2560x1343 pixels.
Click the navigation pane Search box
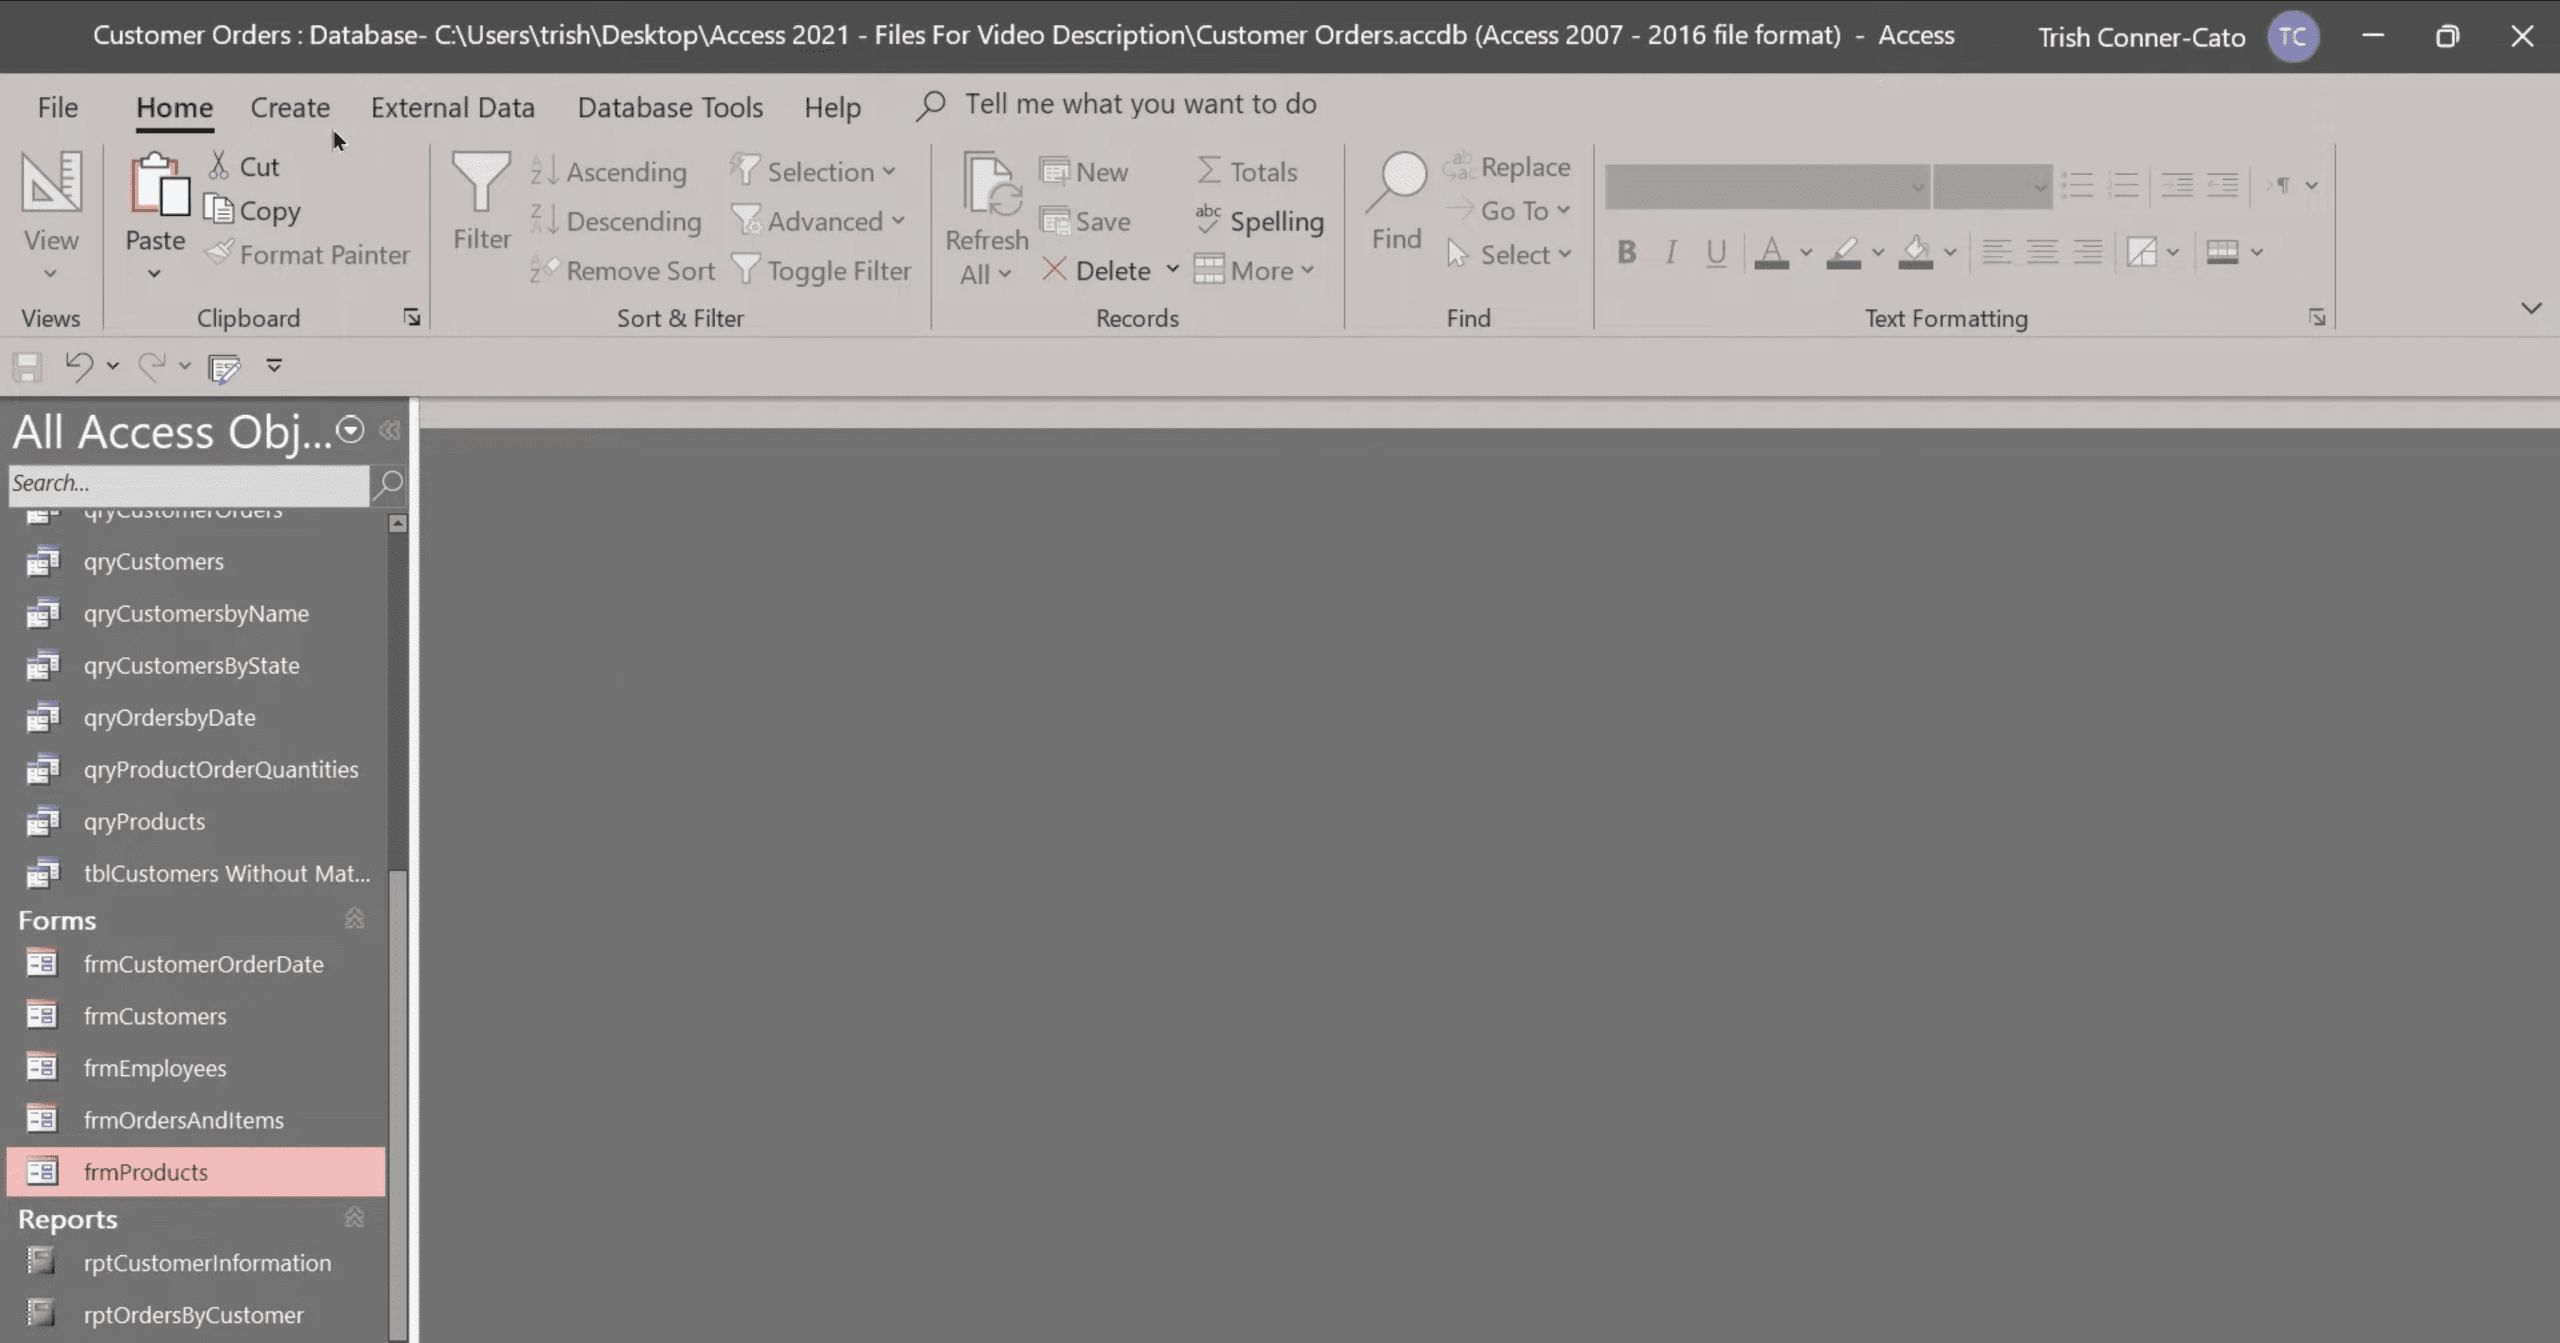click(x=188, y=484)
